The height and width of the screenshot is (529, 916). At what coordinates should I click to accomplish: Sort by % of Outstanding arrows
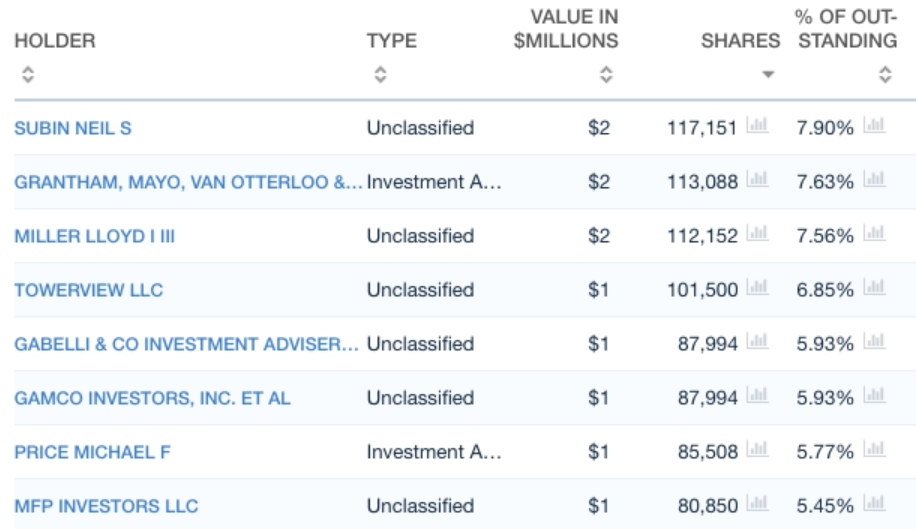pyautogui.click(x=885, y=74)
